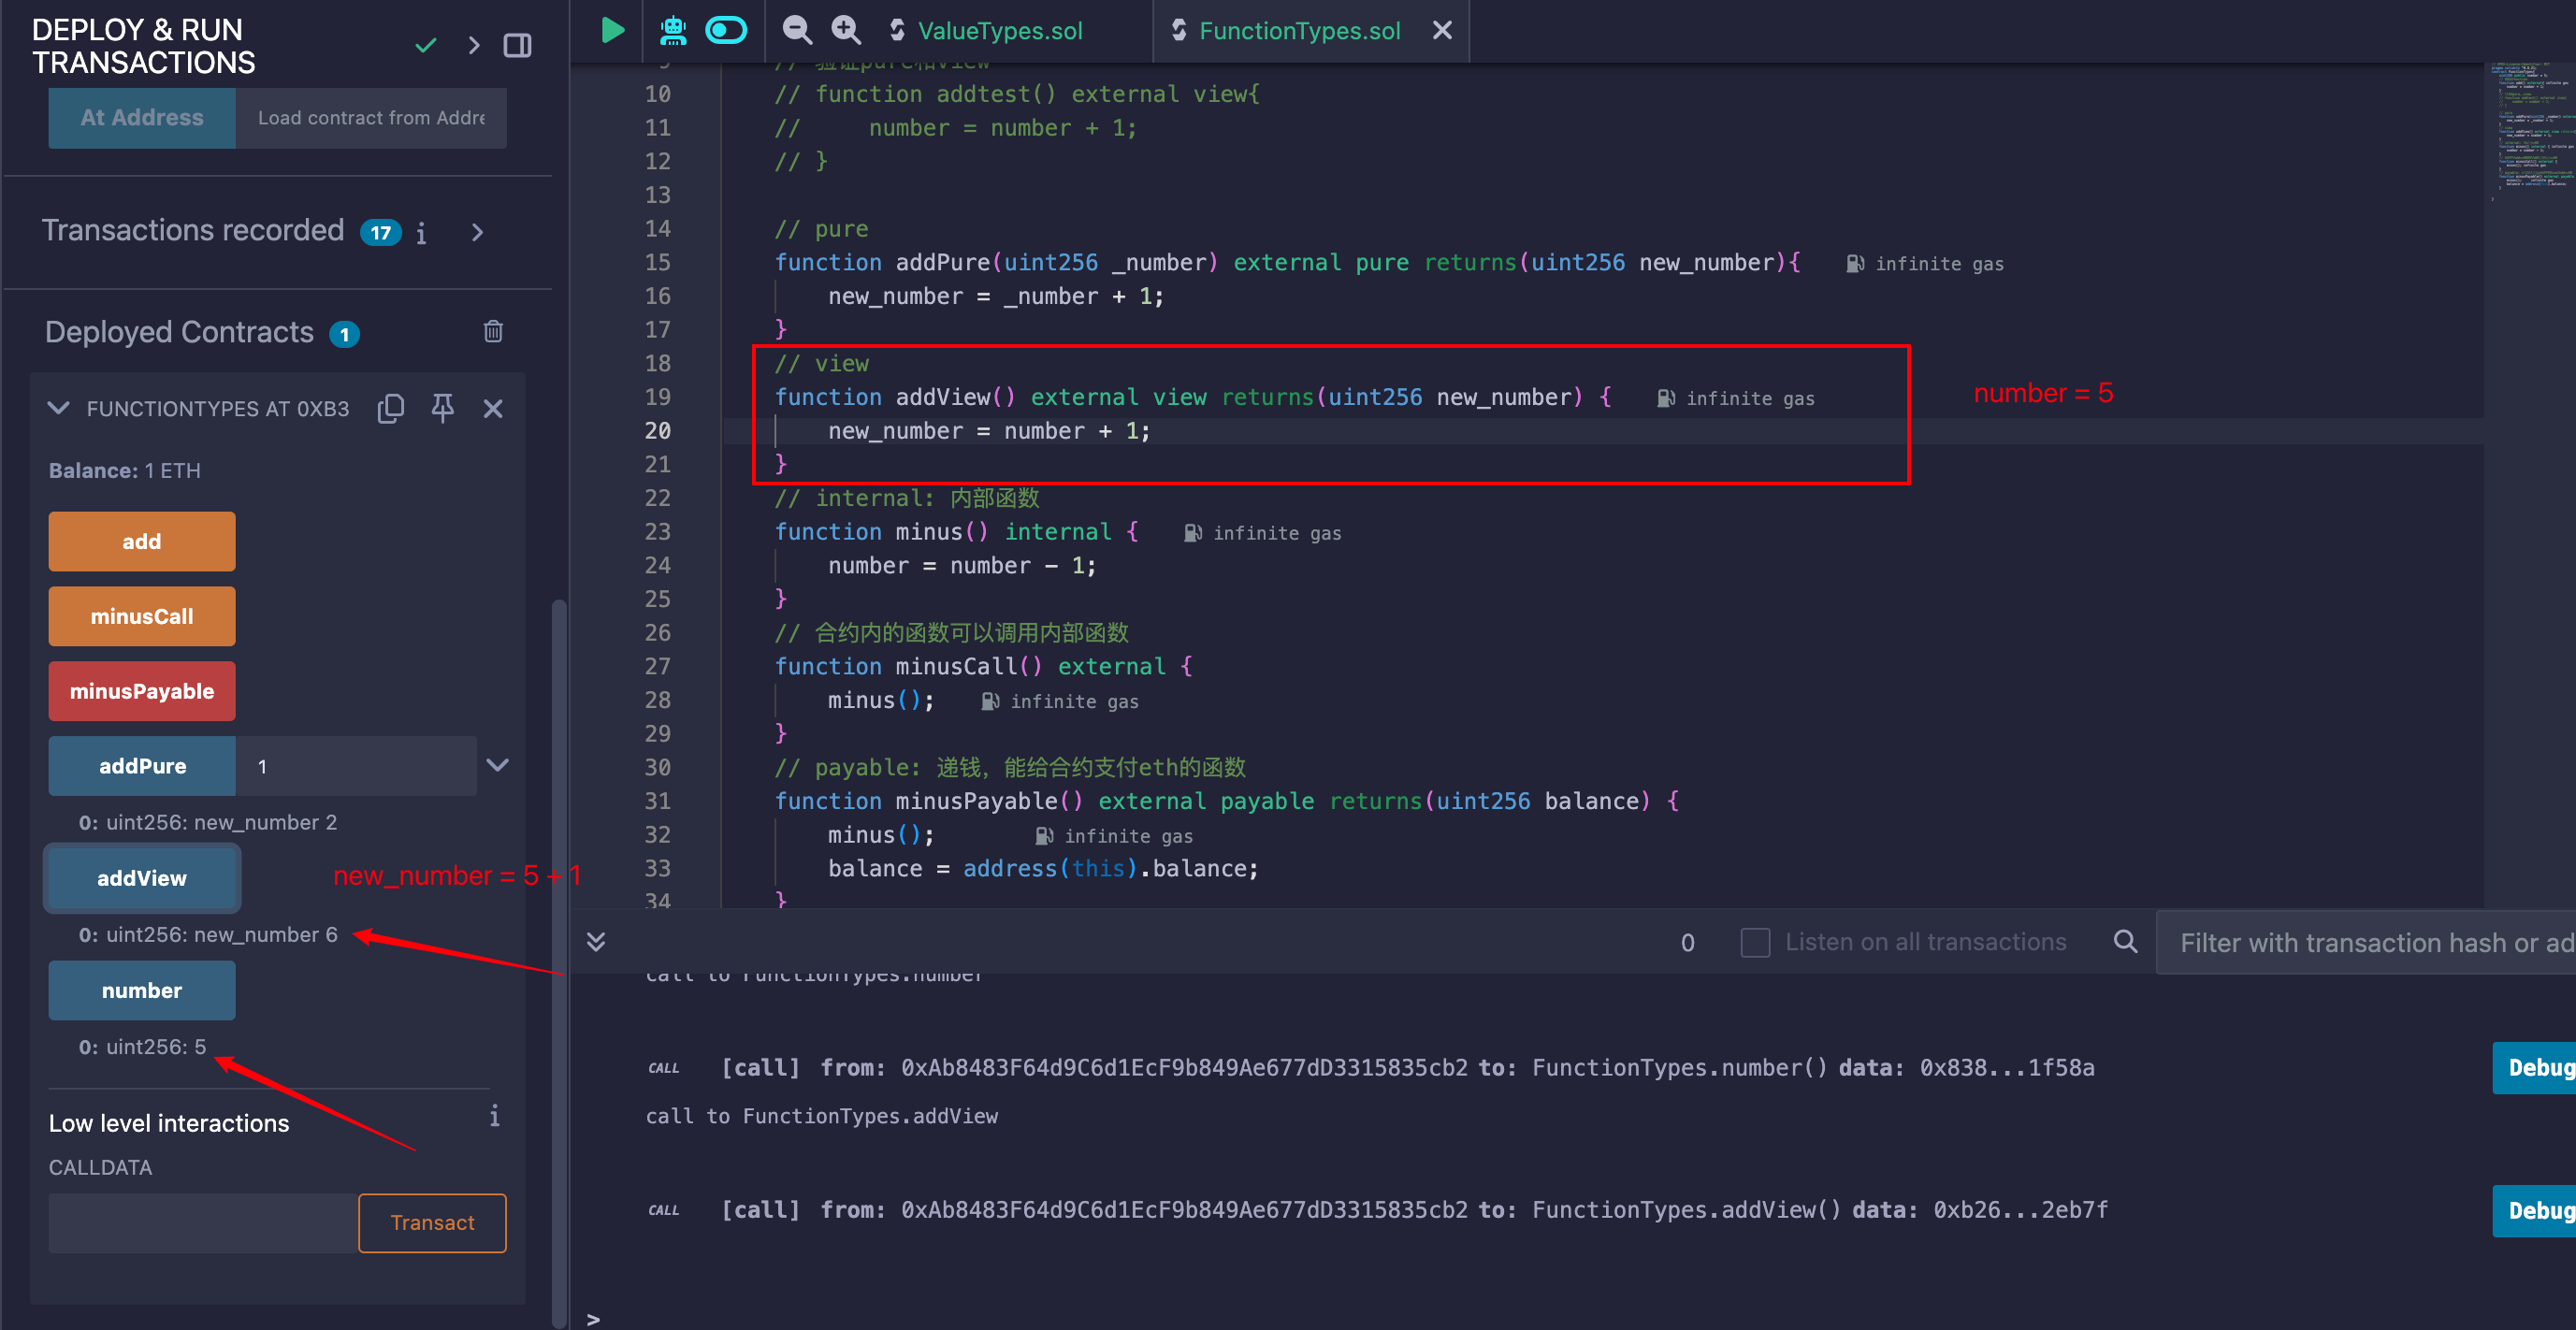Focus the CALLDATA input field
This screenshot has height=1330, width=2576.
coord(203,1223)
